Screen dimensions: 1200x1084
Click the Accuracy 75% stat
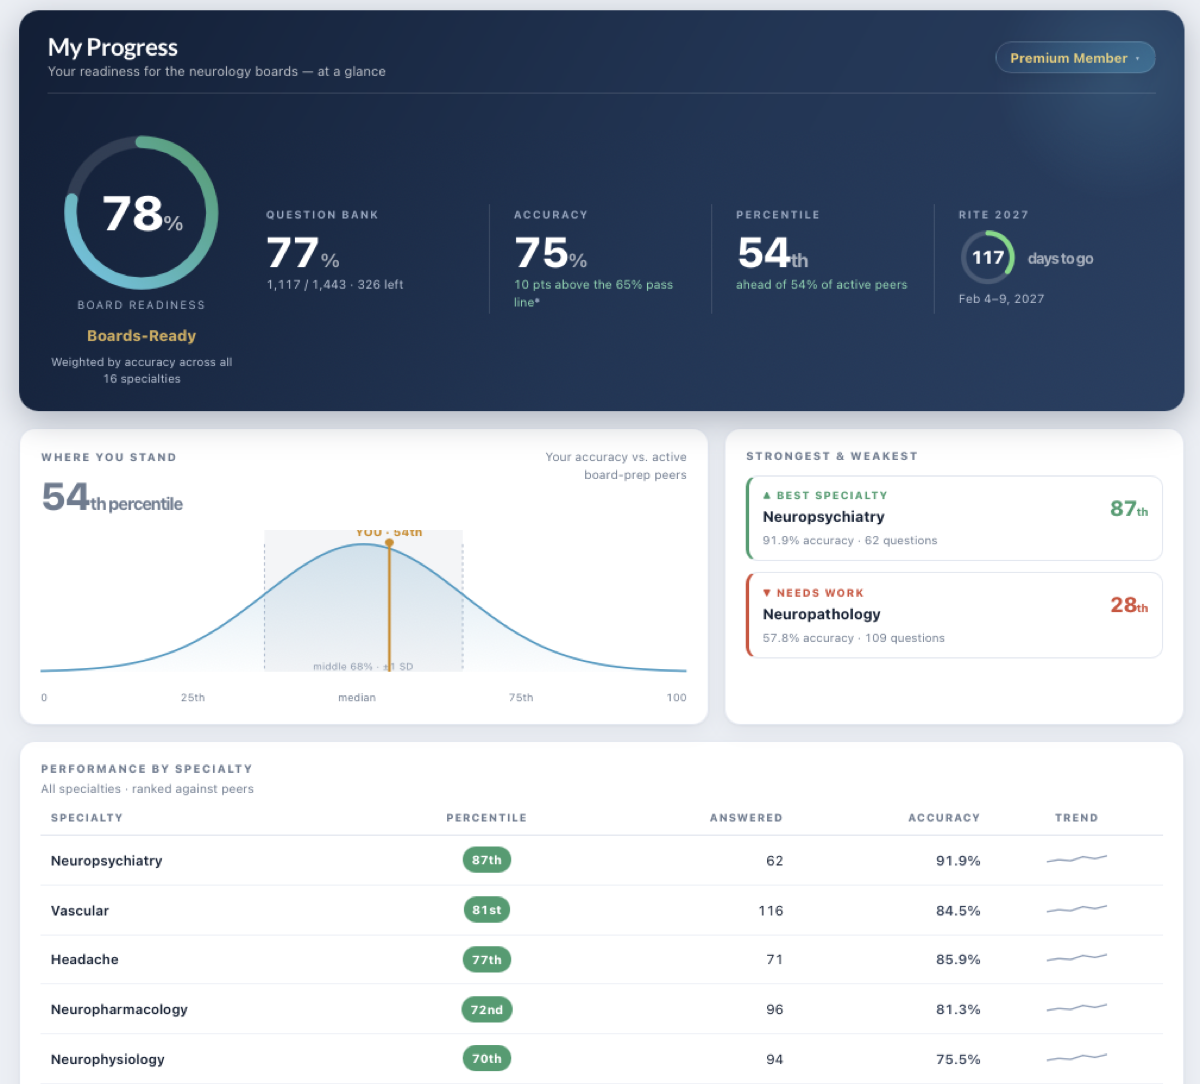[x=550, y=253]
